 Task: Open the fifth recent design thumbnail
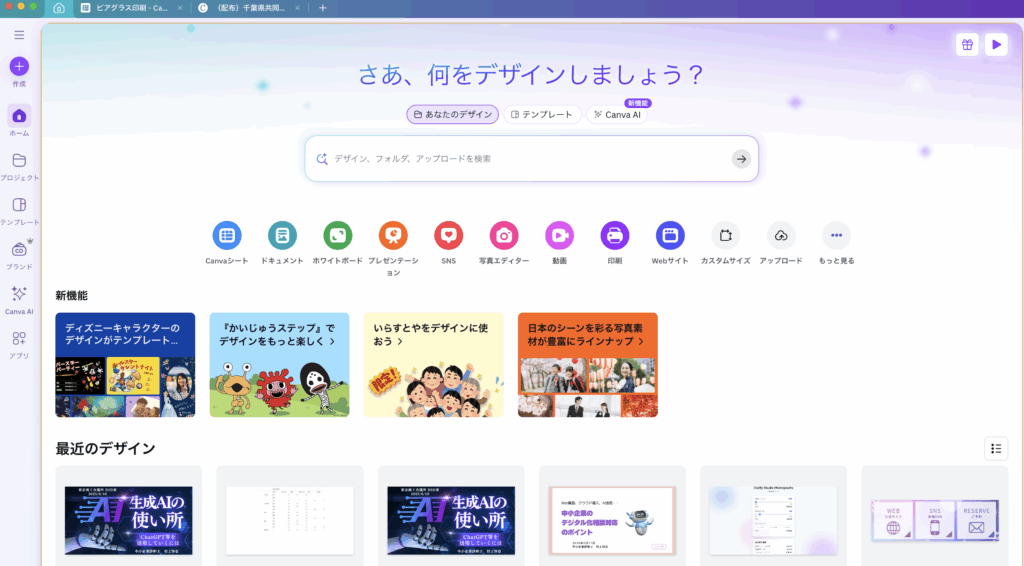[774, 520]
